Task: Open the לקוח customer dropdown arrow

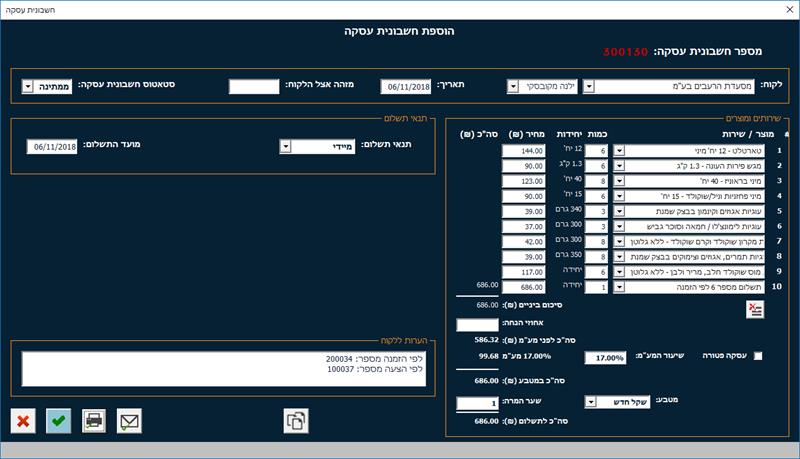Action: point(589,86)
